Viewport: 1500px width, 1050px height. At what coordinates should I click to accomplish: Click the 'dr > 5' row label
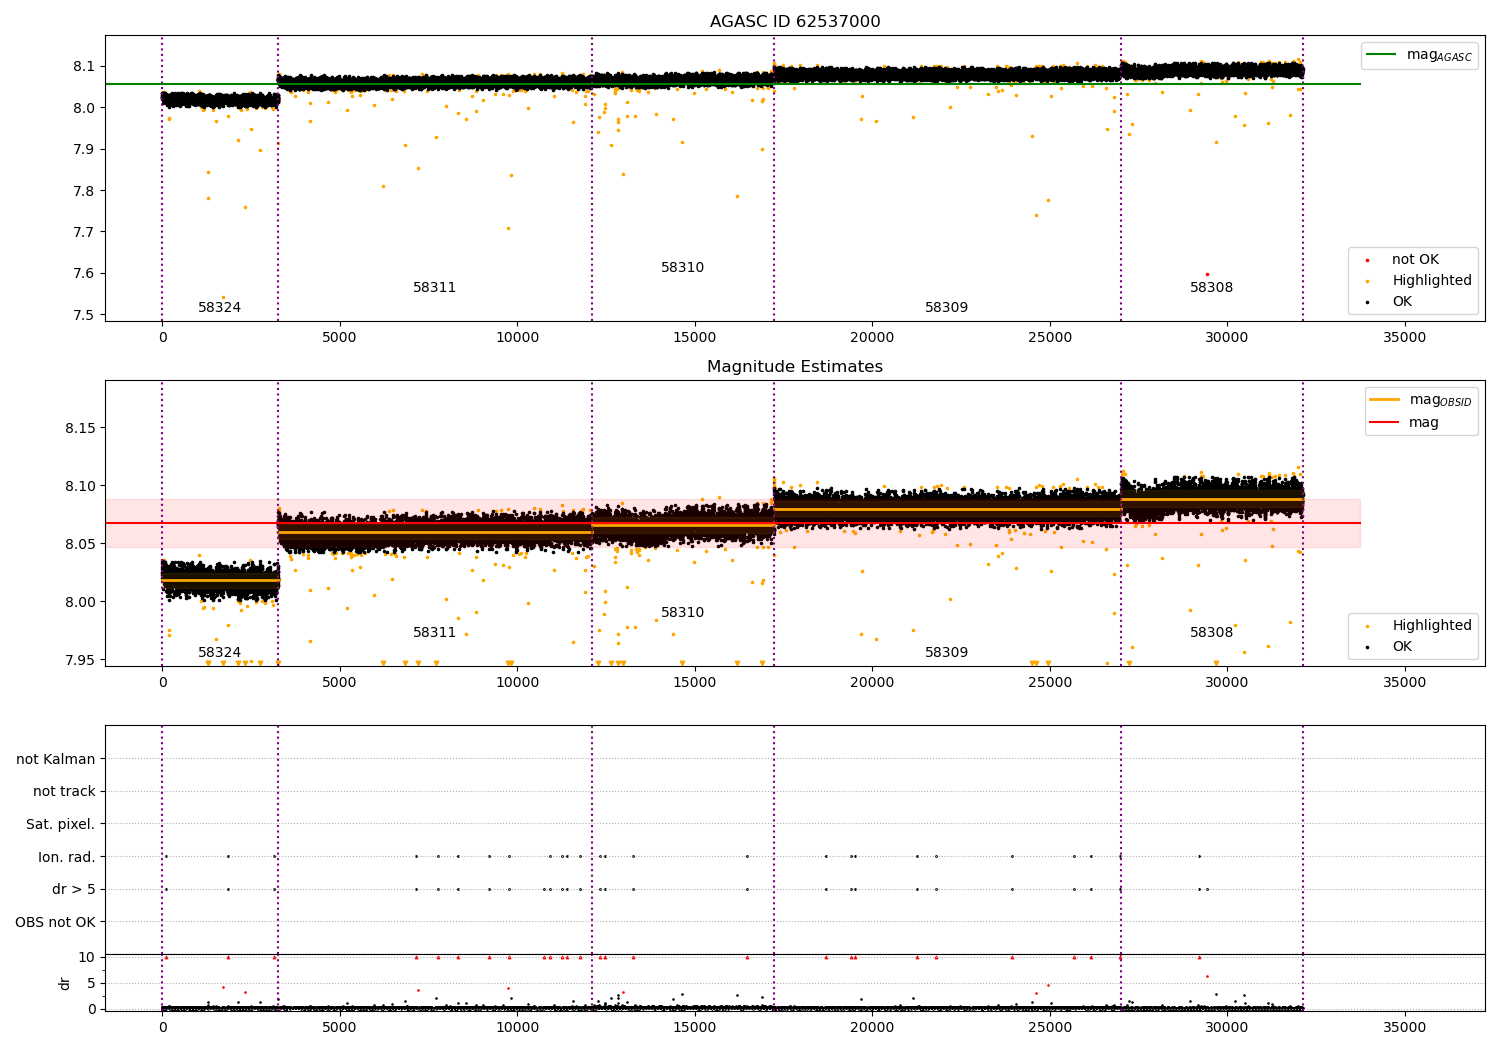(74, 890)
